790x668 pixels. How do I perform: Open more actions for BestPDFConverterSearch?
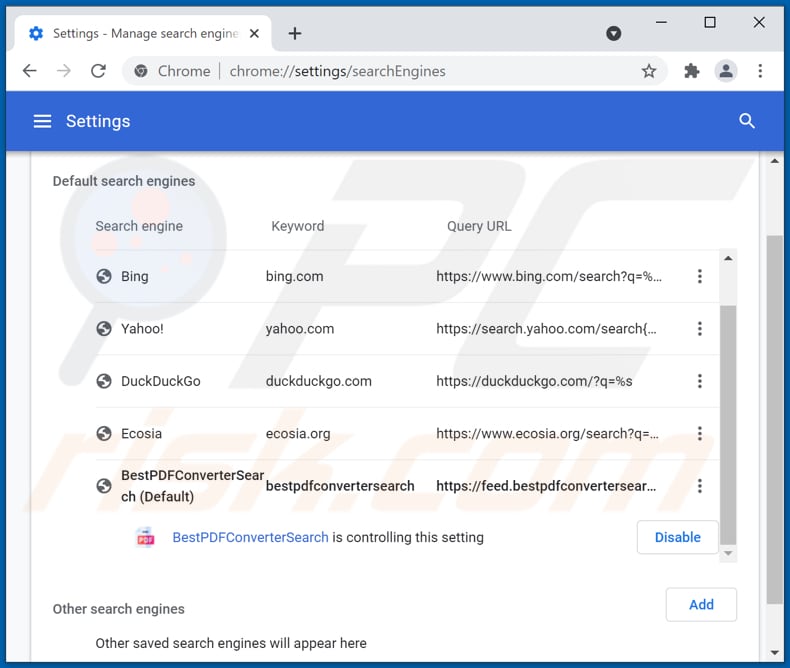point(700,486)
